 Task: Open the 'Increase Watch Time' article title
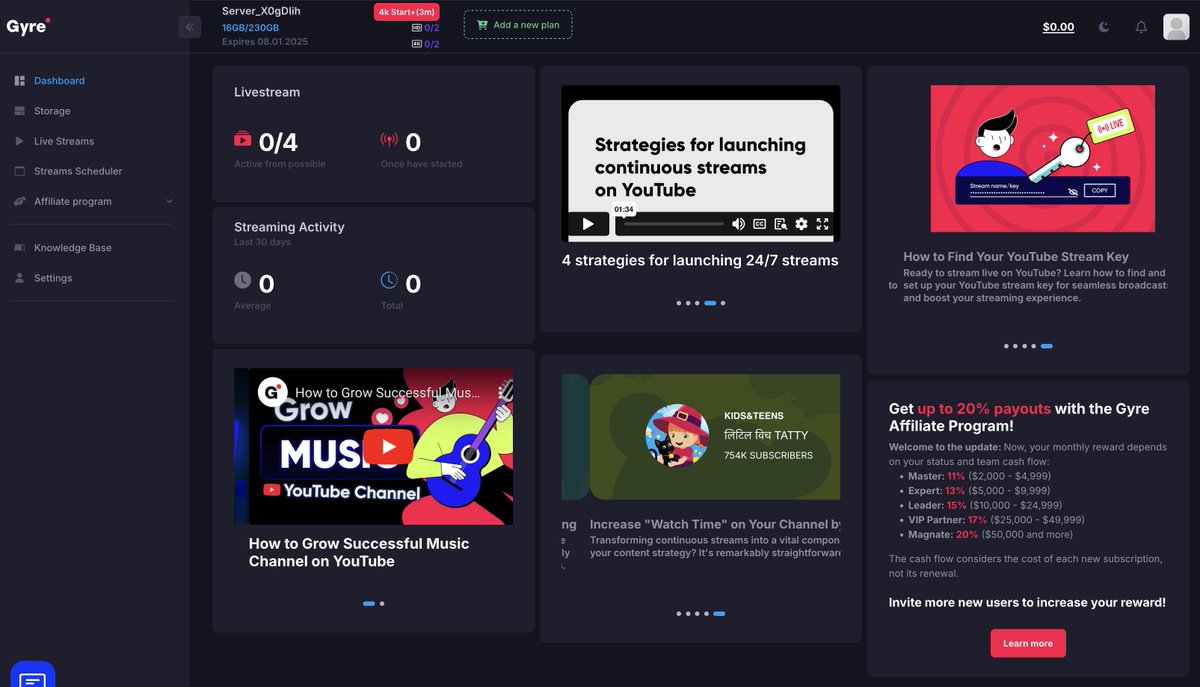click(x=715, y=524)
